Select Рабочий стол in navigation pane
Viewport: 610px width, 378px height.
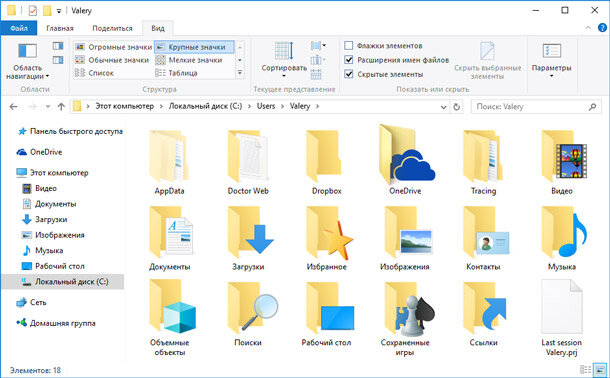pos(53,266)
